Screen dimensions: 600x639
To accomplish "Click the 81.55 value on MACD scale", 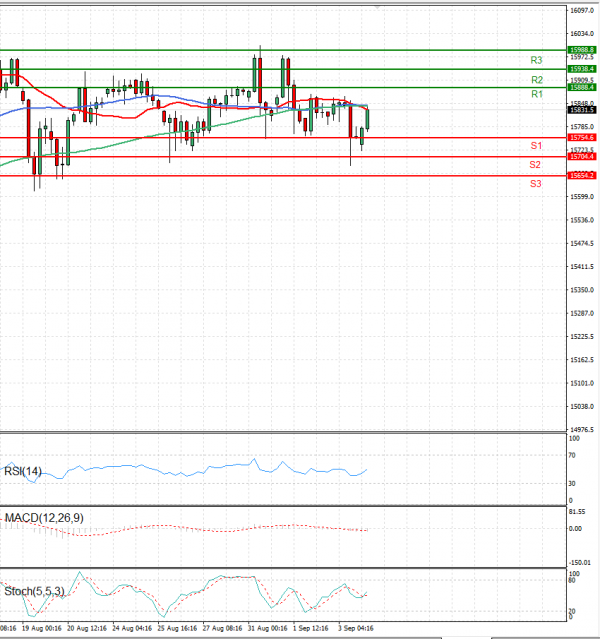I will pyautogui.click(x=577, y=511).
